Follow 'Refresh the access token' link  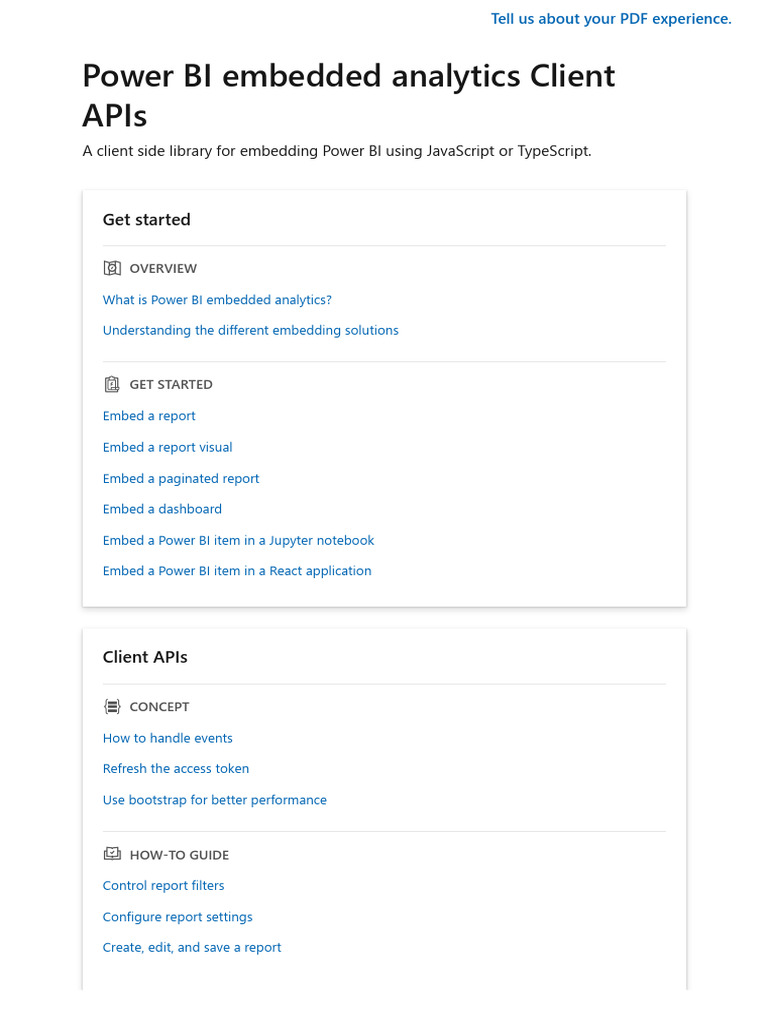point(176,769)
